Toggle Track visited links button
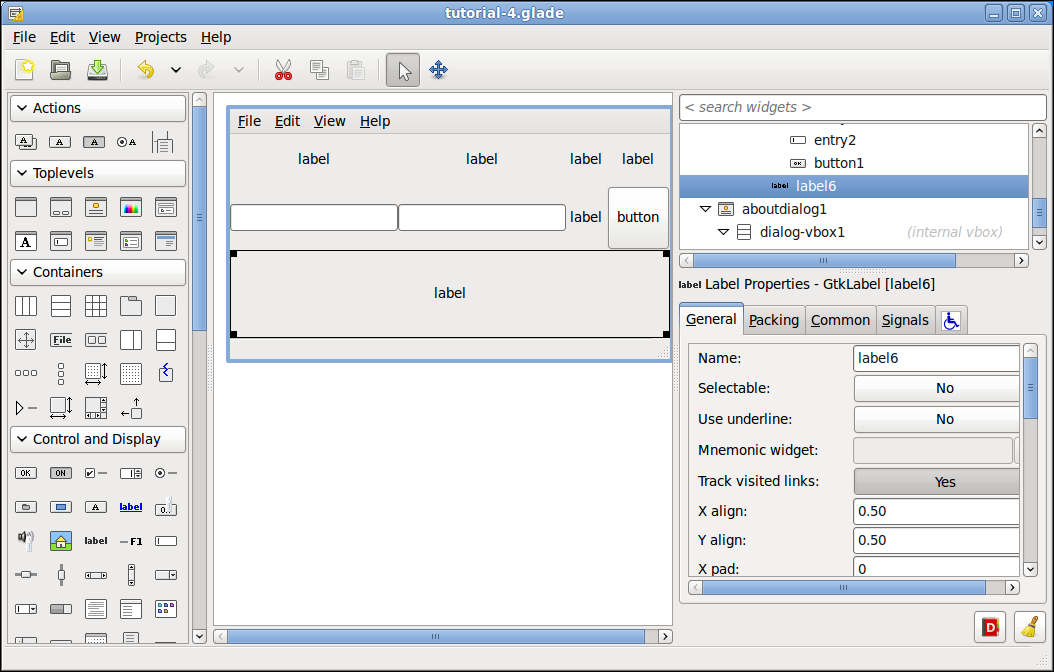1054x672 pixels. click(x=936, y=482)
